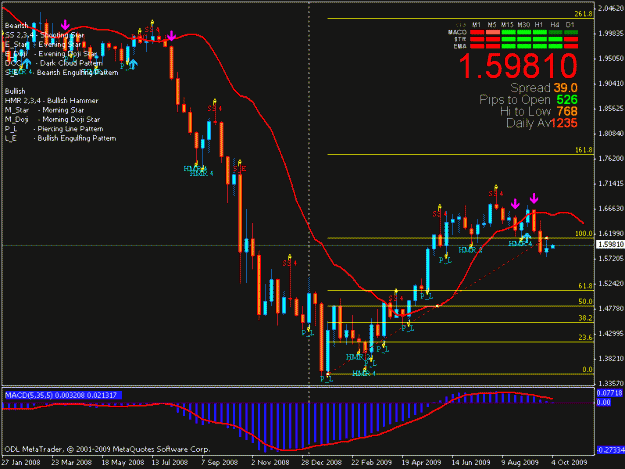Select the red STR cell under D1

[571, 39]
